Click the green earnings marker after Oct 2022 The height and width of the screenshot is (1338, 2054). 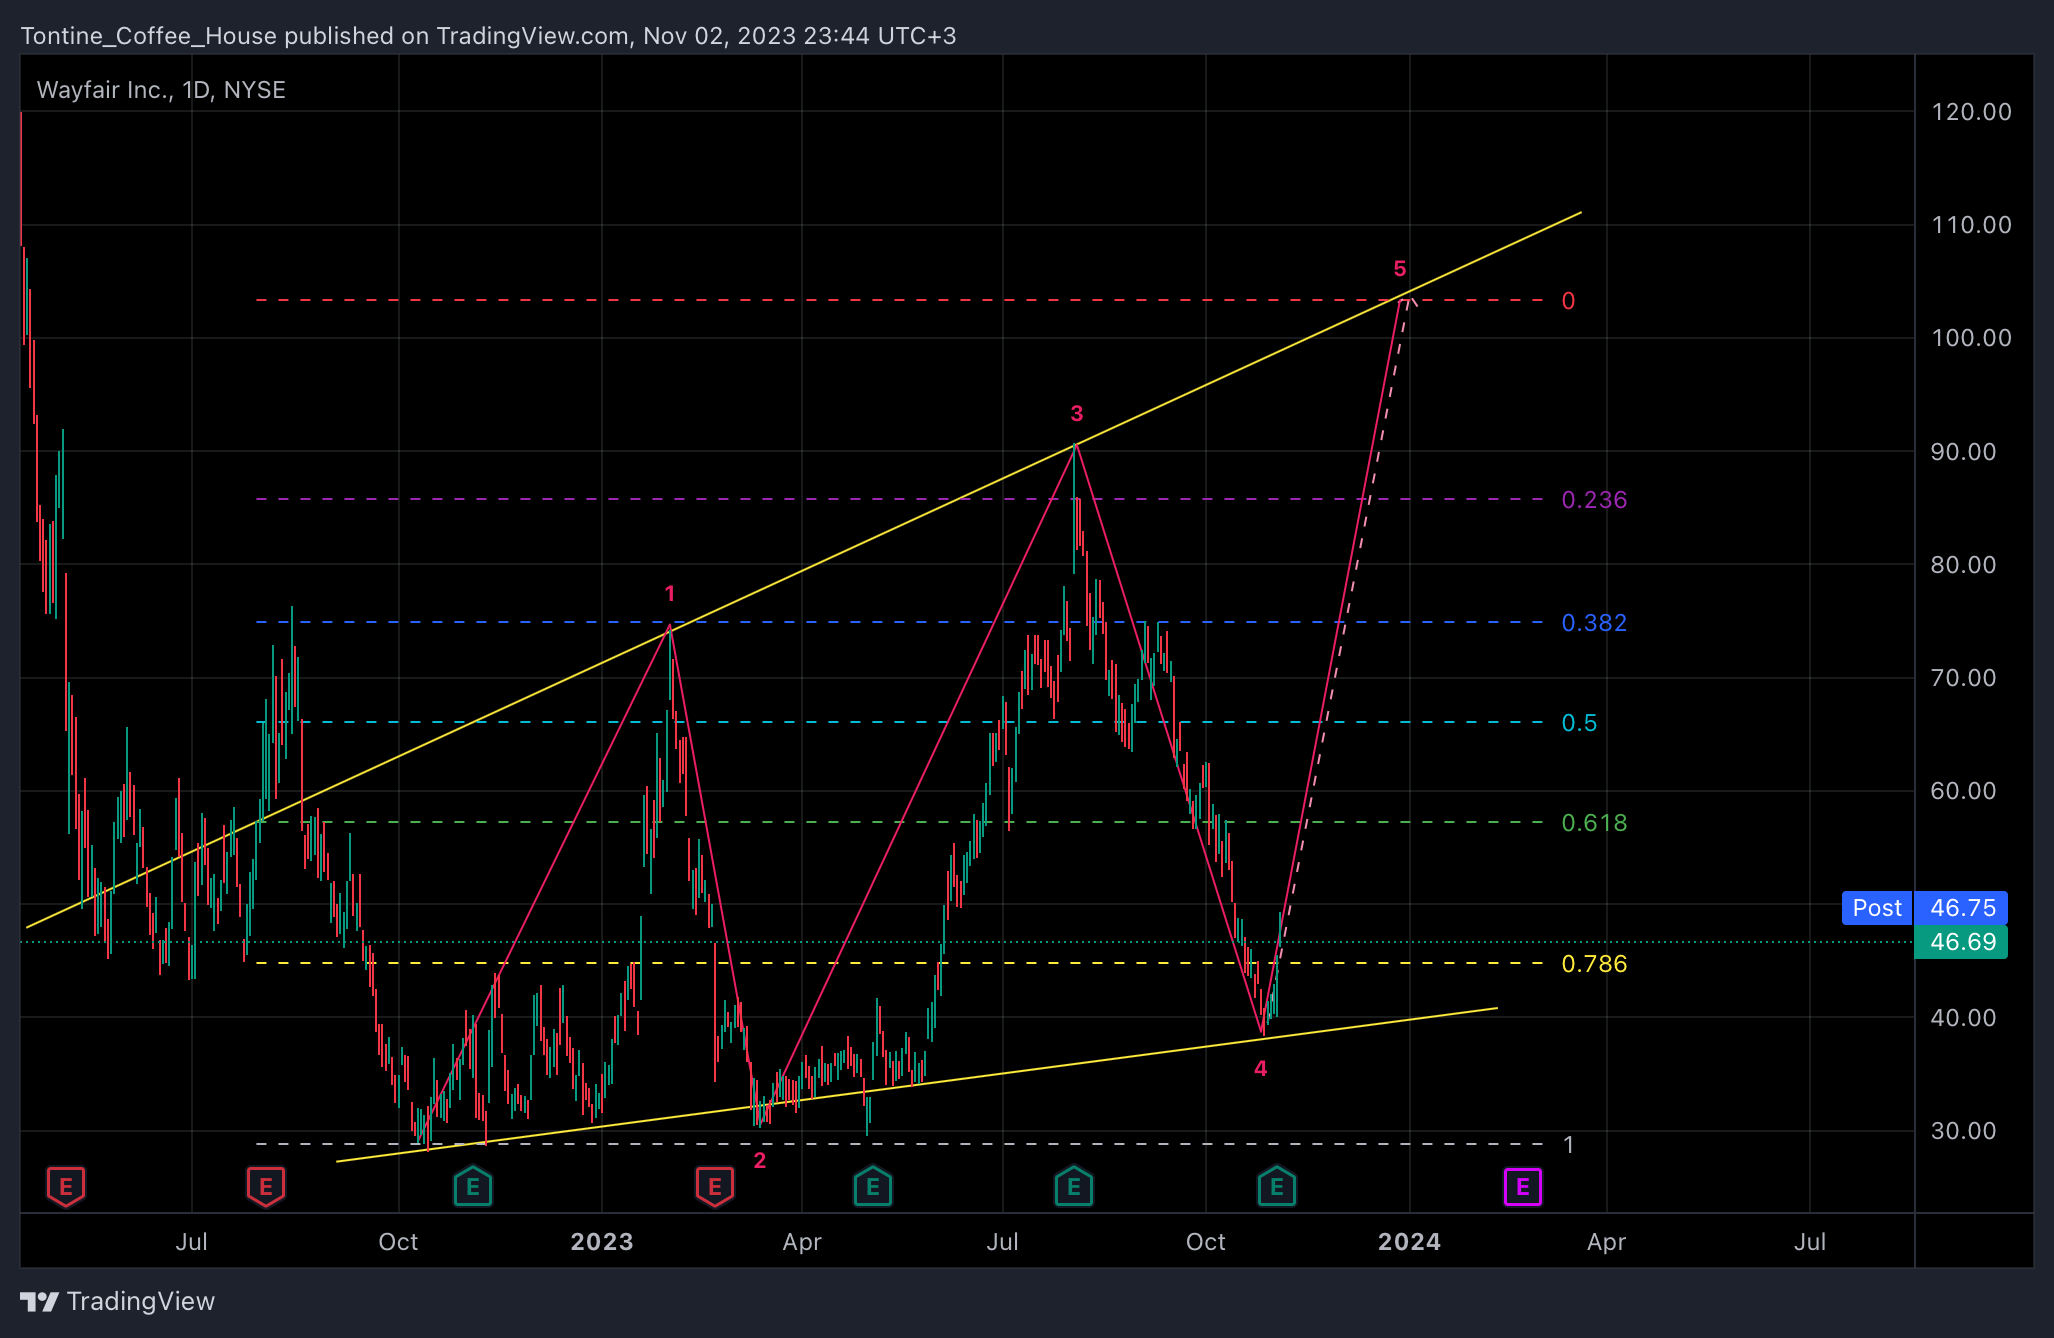coord(473,1187)
